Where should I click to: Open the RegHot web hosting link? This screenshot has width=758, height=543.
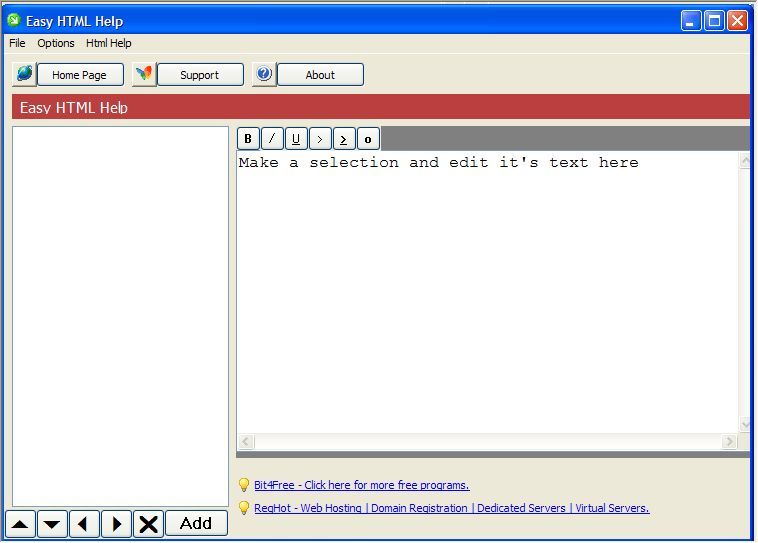point(452,508)
